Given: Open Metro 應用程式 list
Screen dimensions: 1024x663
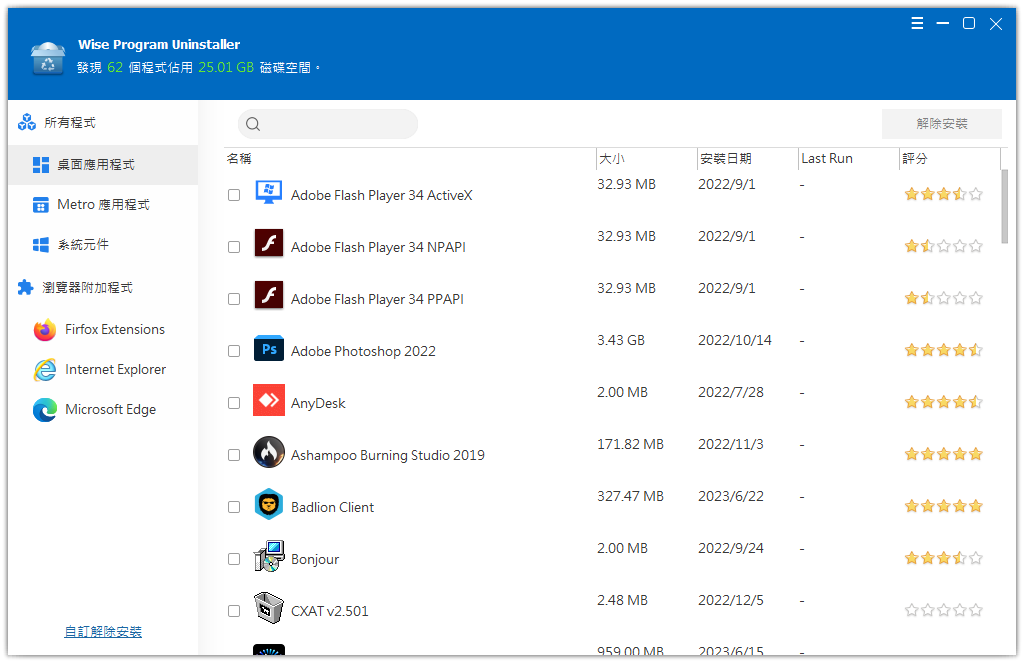Looking at the screenshot, I should coord(103,205).
